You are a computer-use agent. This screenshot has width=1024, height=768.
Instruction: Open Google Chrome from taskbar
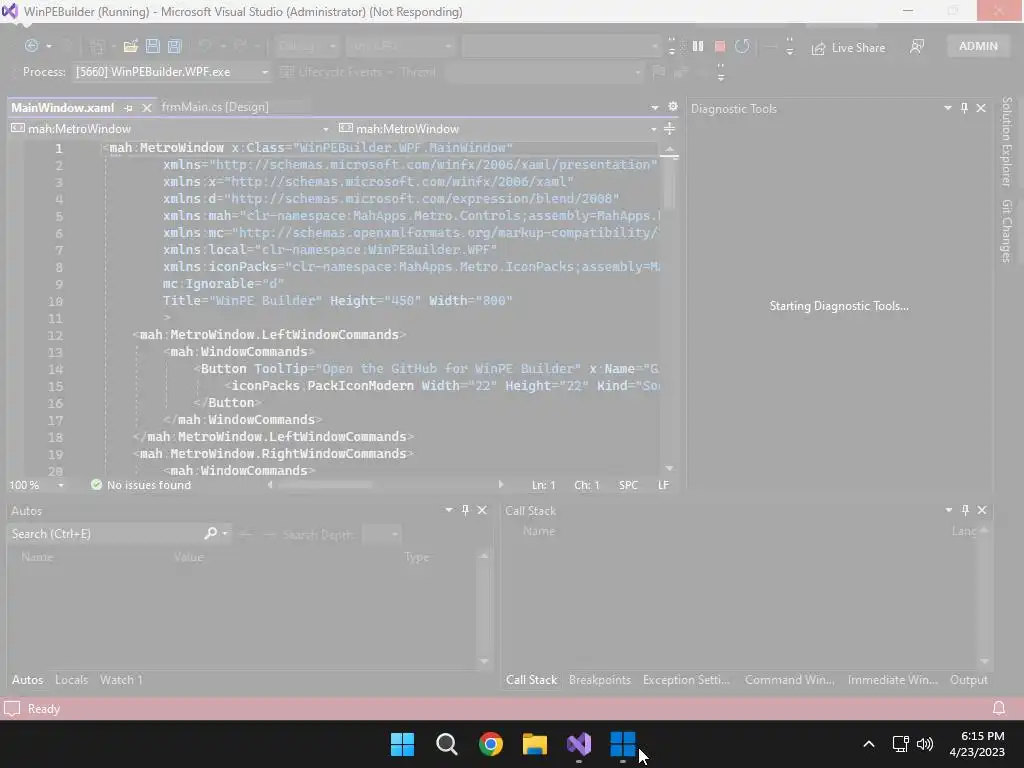pos(490,744)
